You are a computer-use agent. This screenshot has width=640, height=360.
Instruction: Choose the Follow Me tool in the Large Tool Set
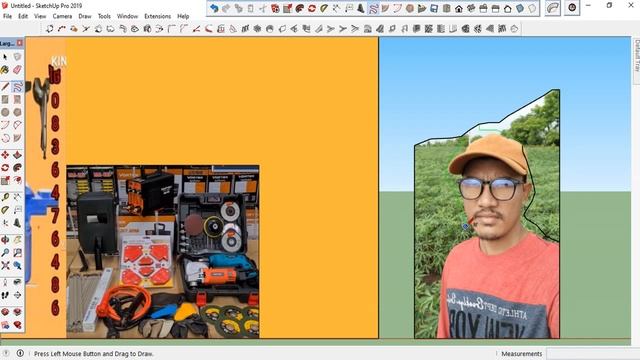(17, 168)
